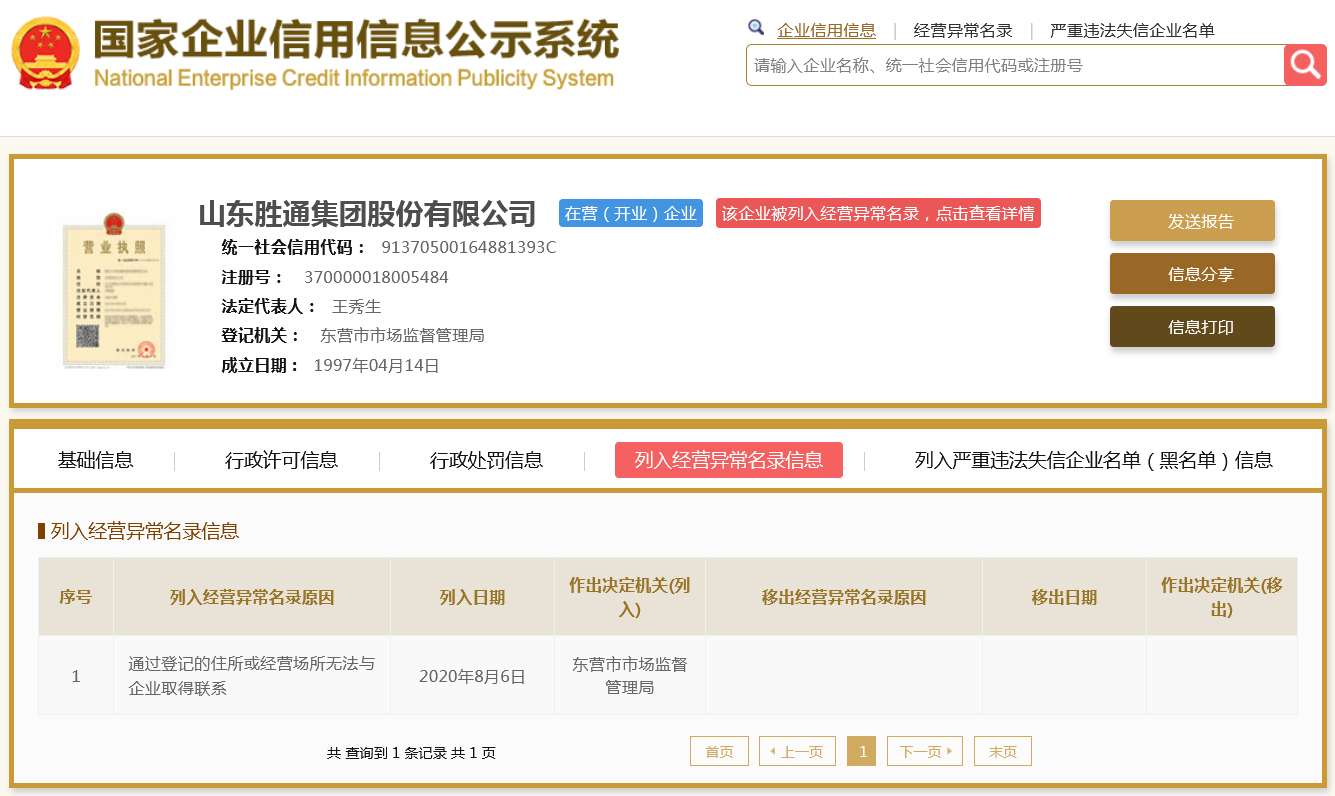1335x796 pixels.
Task: Switch to the 行政许可信息 tab
Action: 281,460
